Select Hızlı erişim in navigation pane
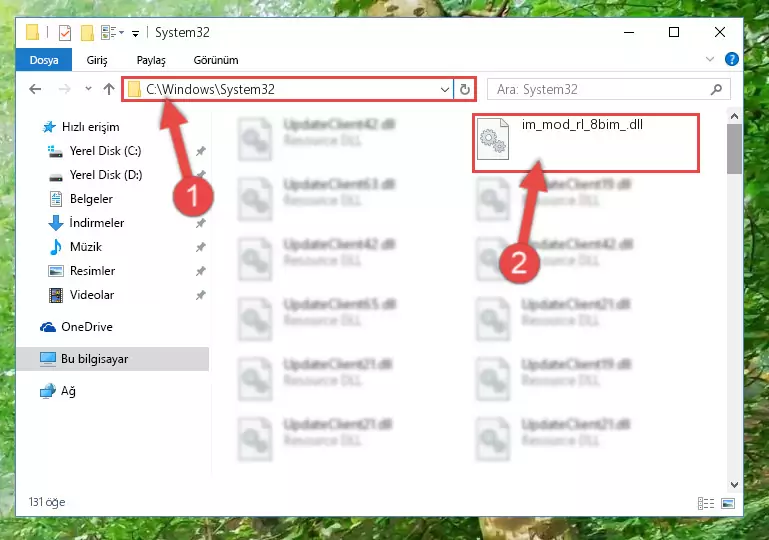Screen dimensions: 769x540 [91, 127]
